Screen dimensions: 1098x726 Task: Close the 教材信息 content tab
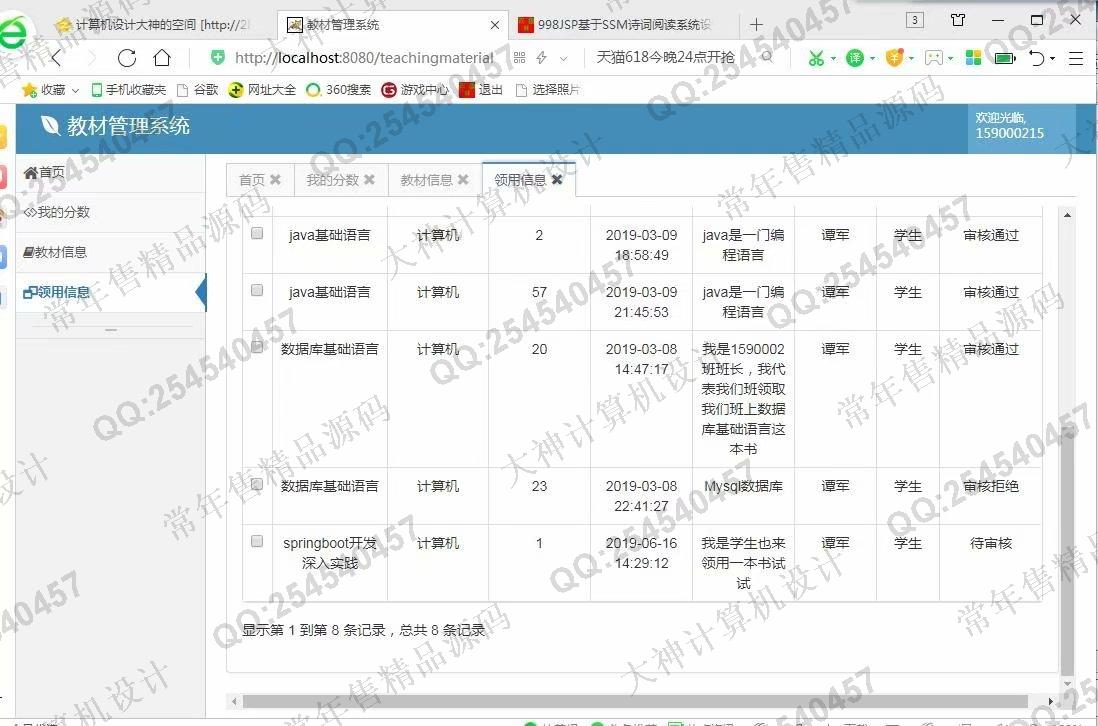coord(463,180)
